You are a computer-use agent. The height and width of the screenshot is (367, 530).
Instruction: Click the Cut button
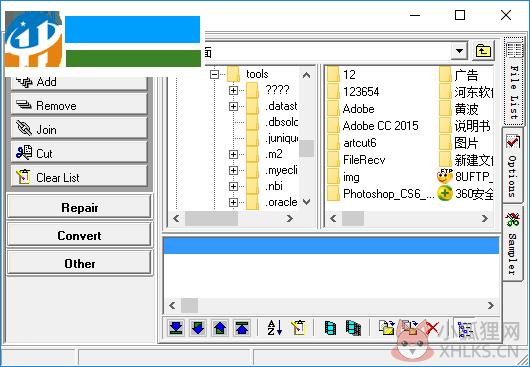(x=79, y=153)
